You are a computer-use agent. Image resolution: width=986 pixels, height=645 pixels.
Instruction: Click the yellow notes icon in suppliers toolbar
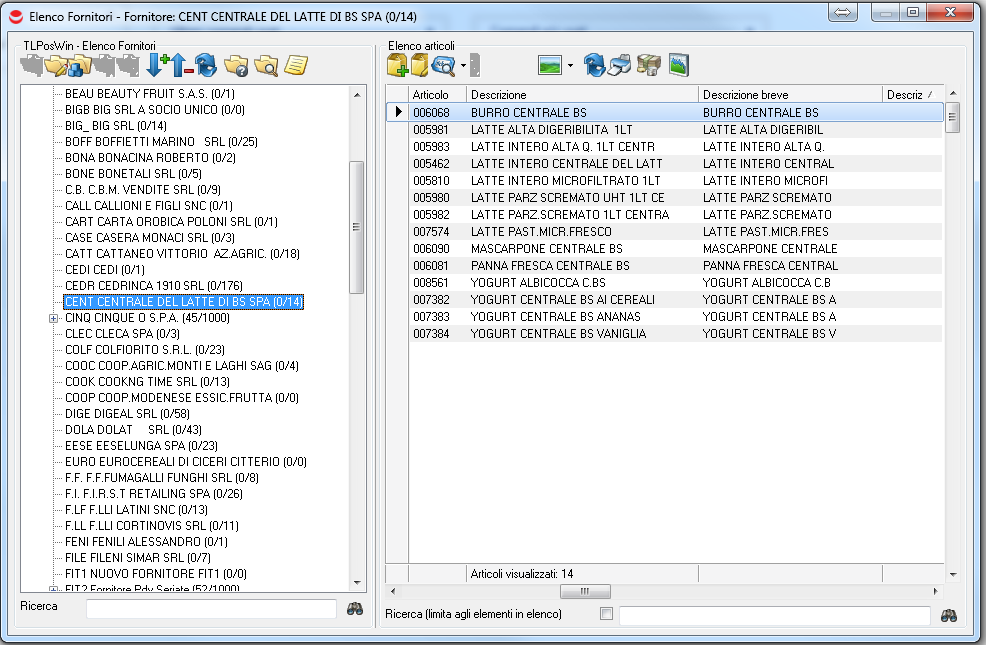coord(295,66)
